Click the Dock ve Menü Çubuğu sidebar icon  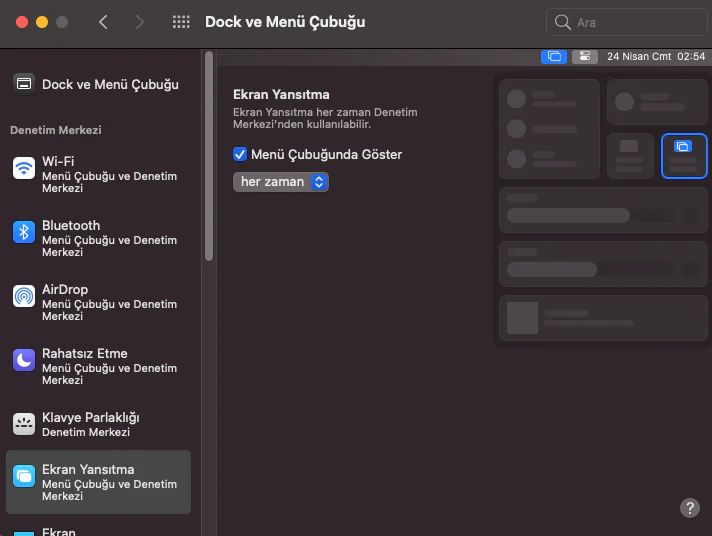[x=24, y=84]
